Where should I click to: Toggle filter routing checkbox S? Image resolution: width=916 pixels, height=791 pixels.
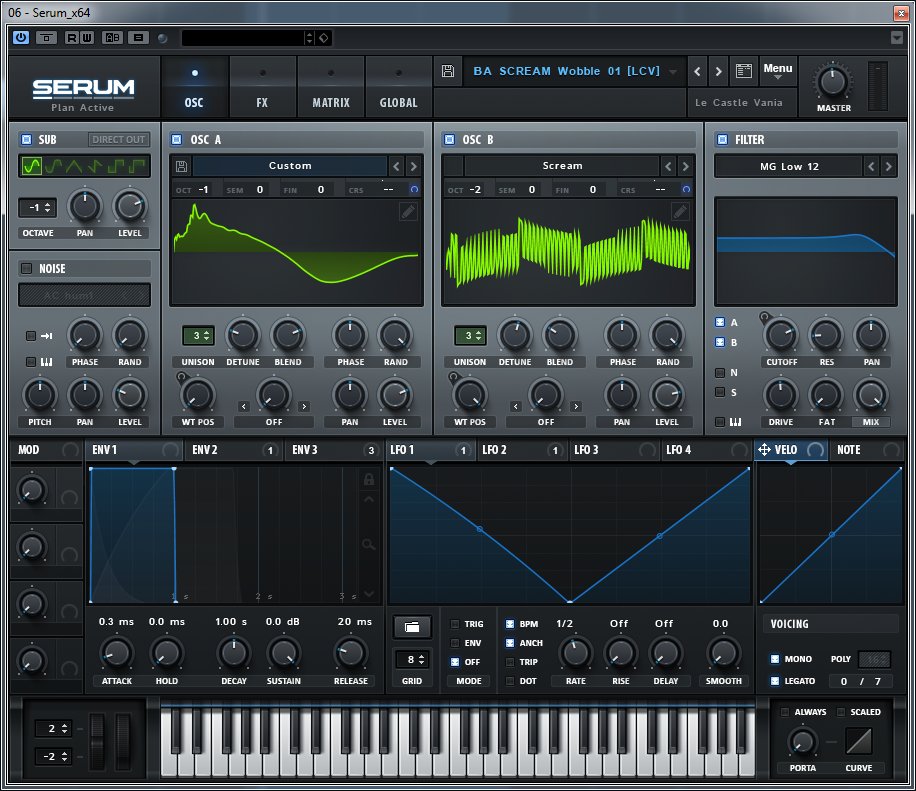(x=720, y=392)
